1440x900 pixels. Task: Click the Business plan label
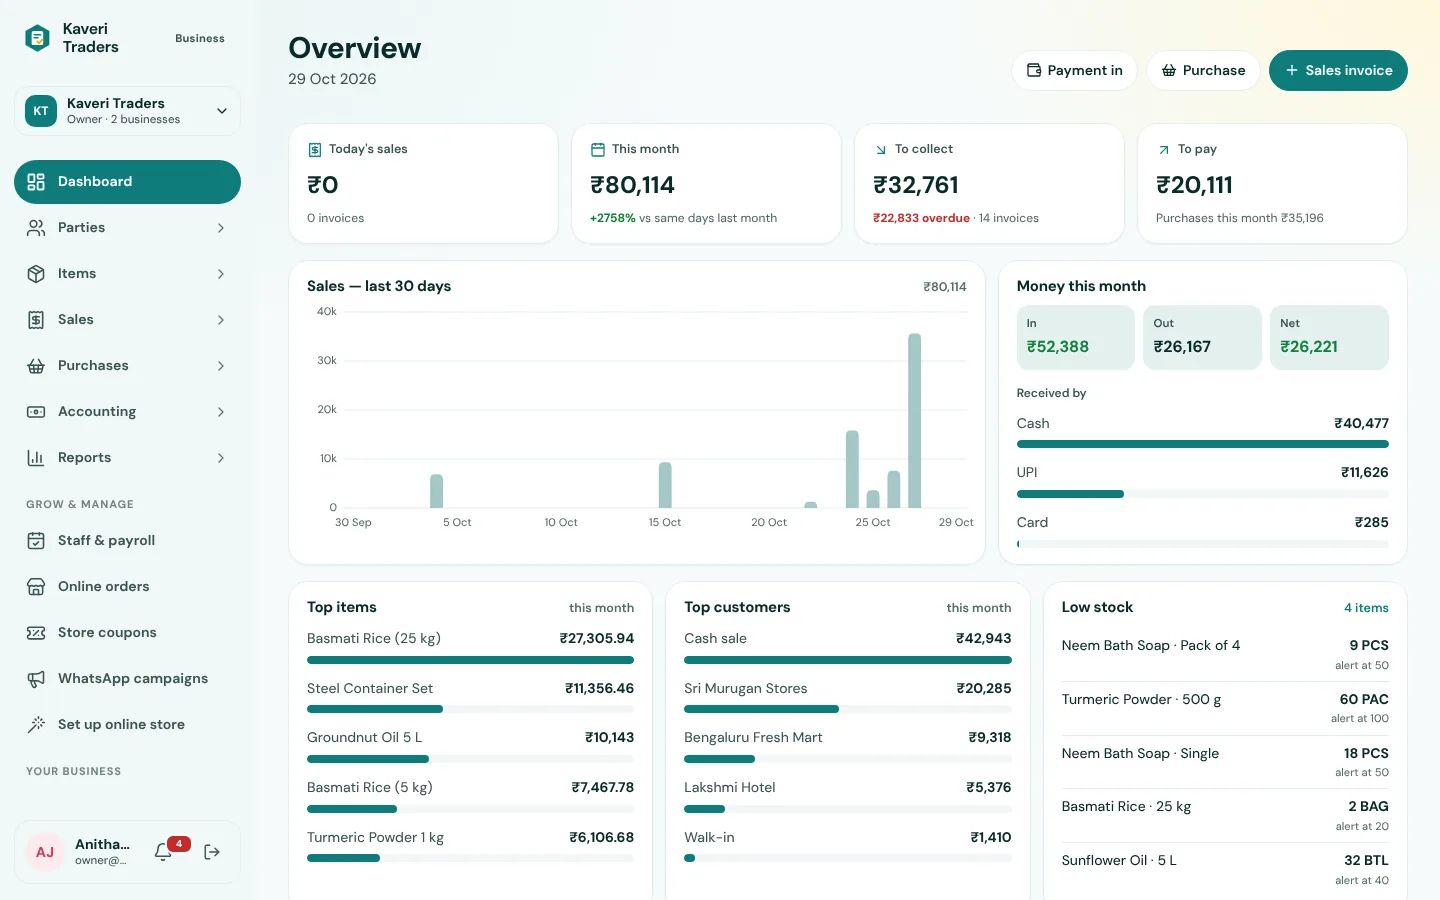tap(200, 38)
